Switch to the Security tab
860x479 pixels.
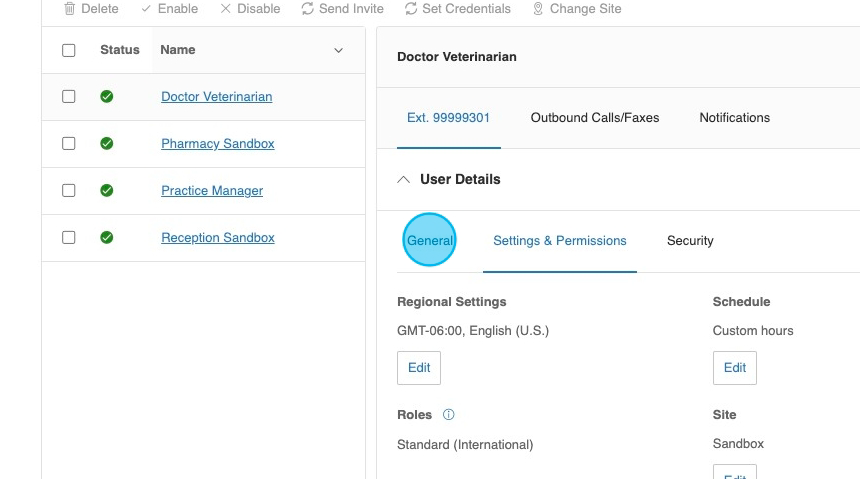click(x=690, y=241)
